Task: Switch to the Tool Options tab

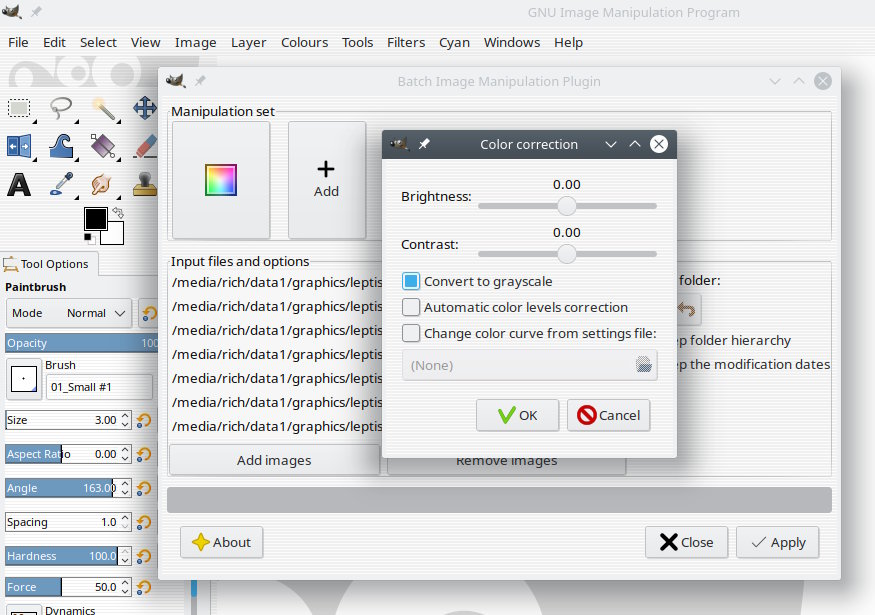Action: click(x=49, y=264)
